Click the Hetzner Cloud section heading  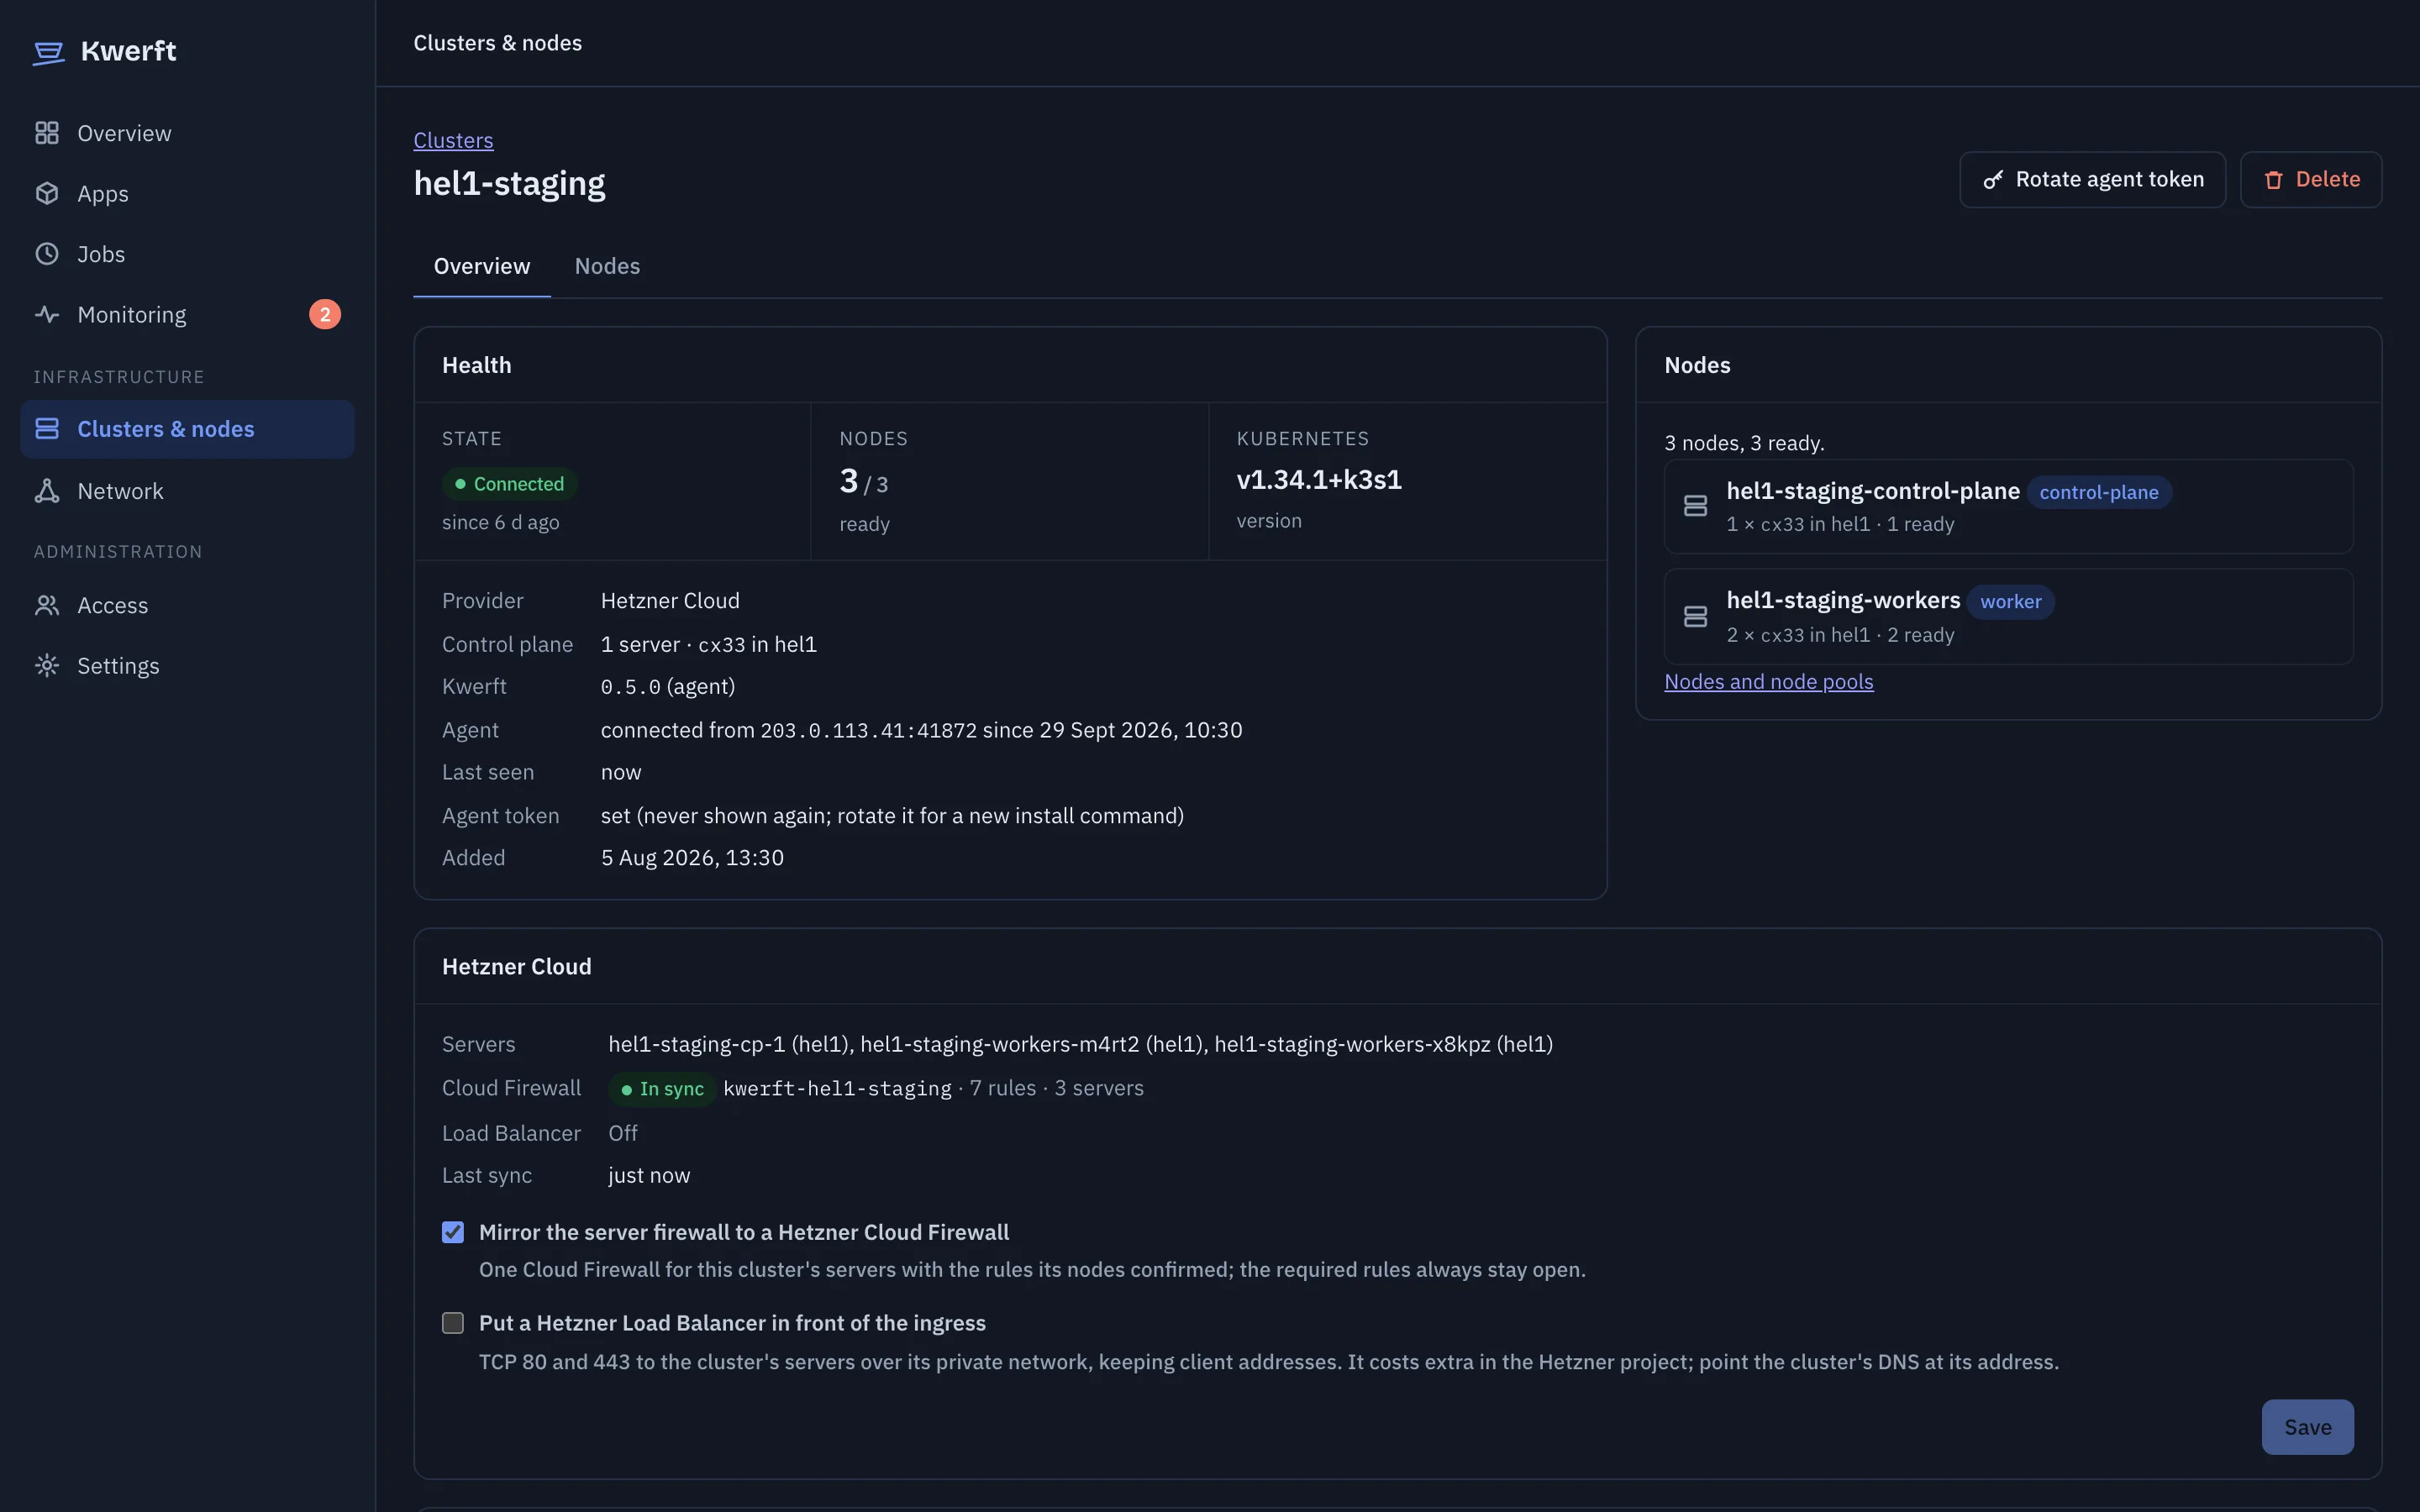(516, 967)
